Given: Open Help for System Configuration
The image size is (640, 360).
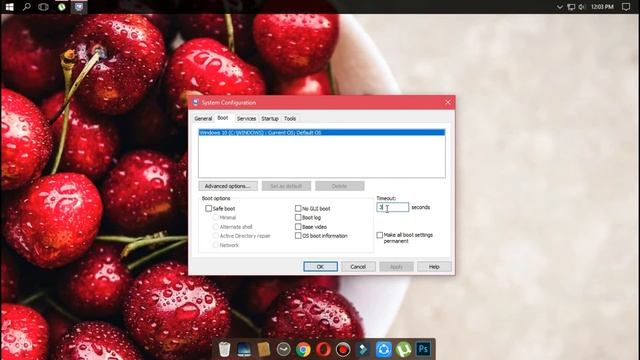Looking at the screenshot, I should pyautogui.click(x=434, y=267).
